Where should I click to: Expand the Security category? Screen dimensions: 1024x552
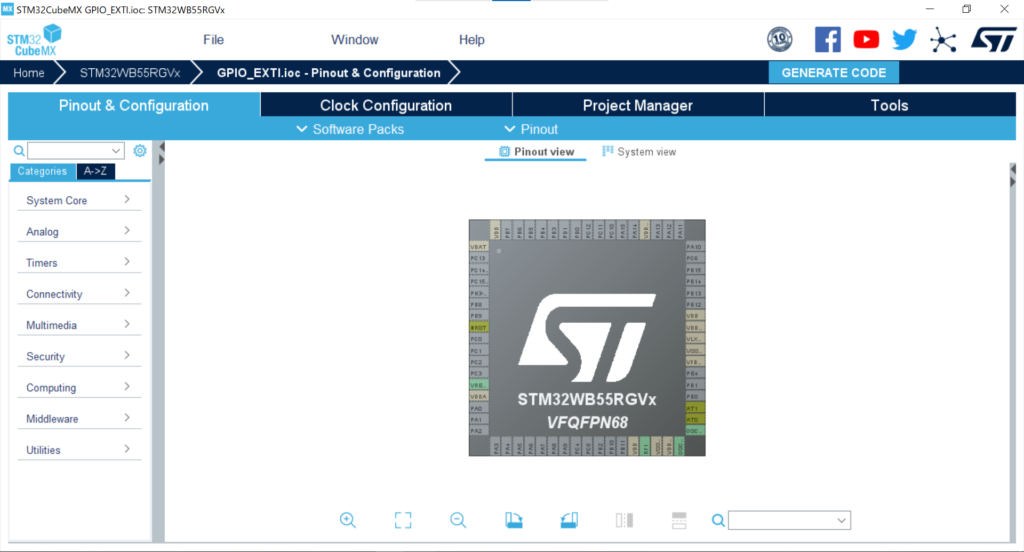[79, 357]
